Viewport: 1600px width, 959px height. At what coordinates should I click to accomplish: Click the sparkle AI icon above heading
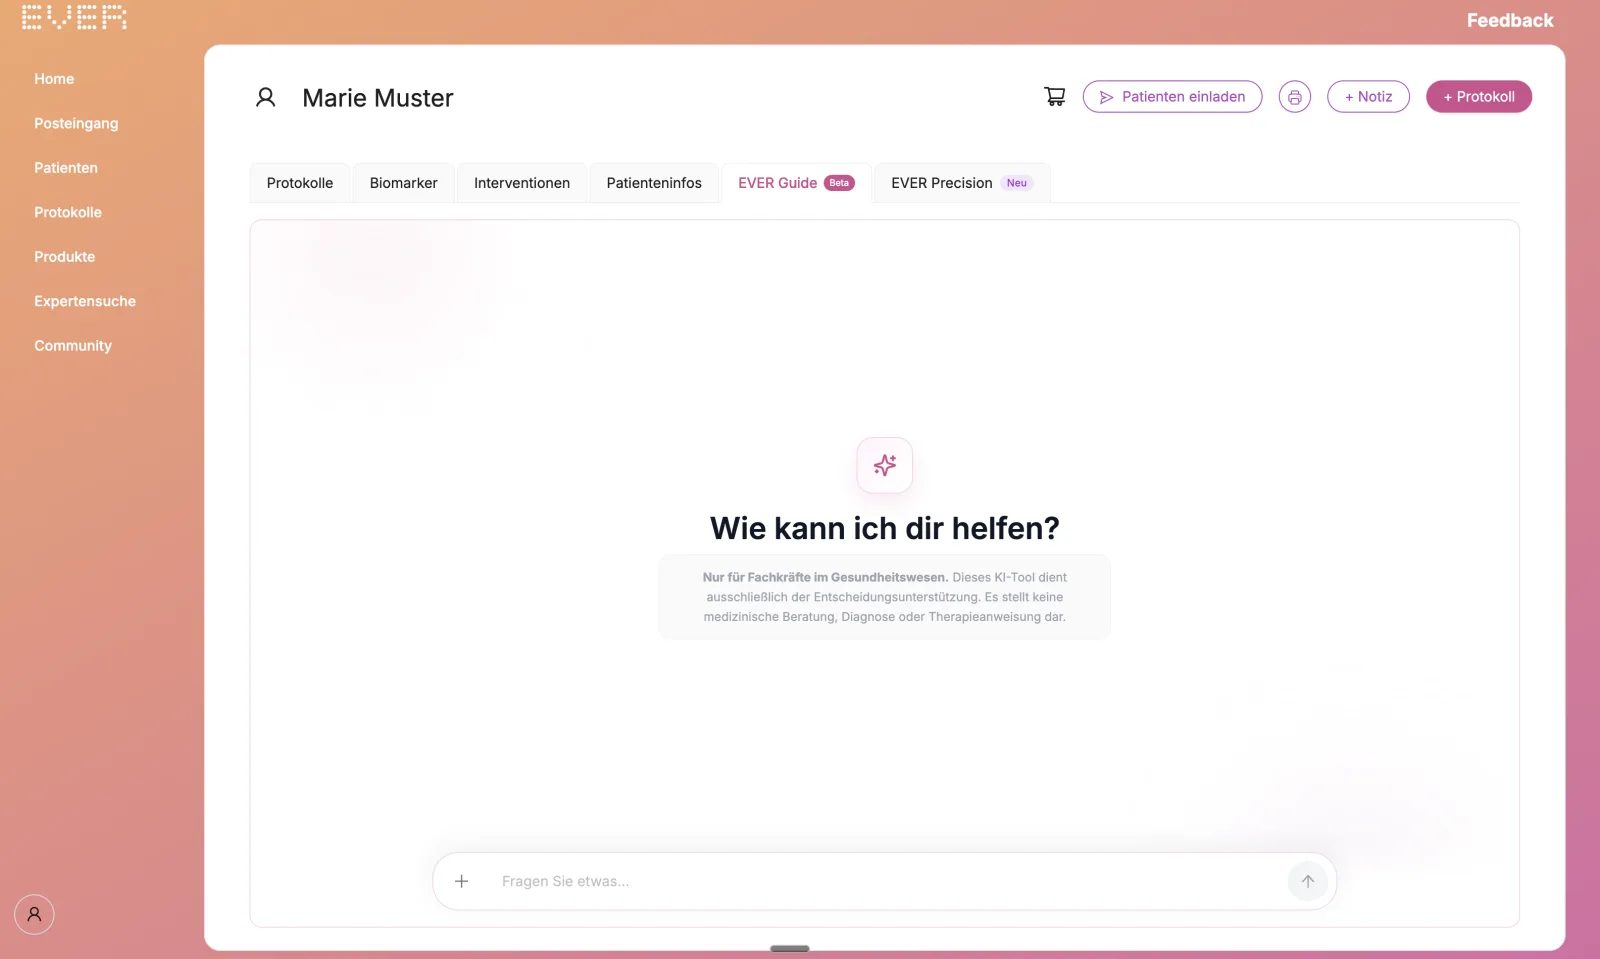click(885, 465)
